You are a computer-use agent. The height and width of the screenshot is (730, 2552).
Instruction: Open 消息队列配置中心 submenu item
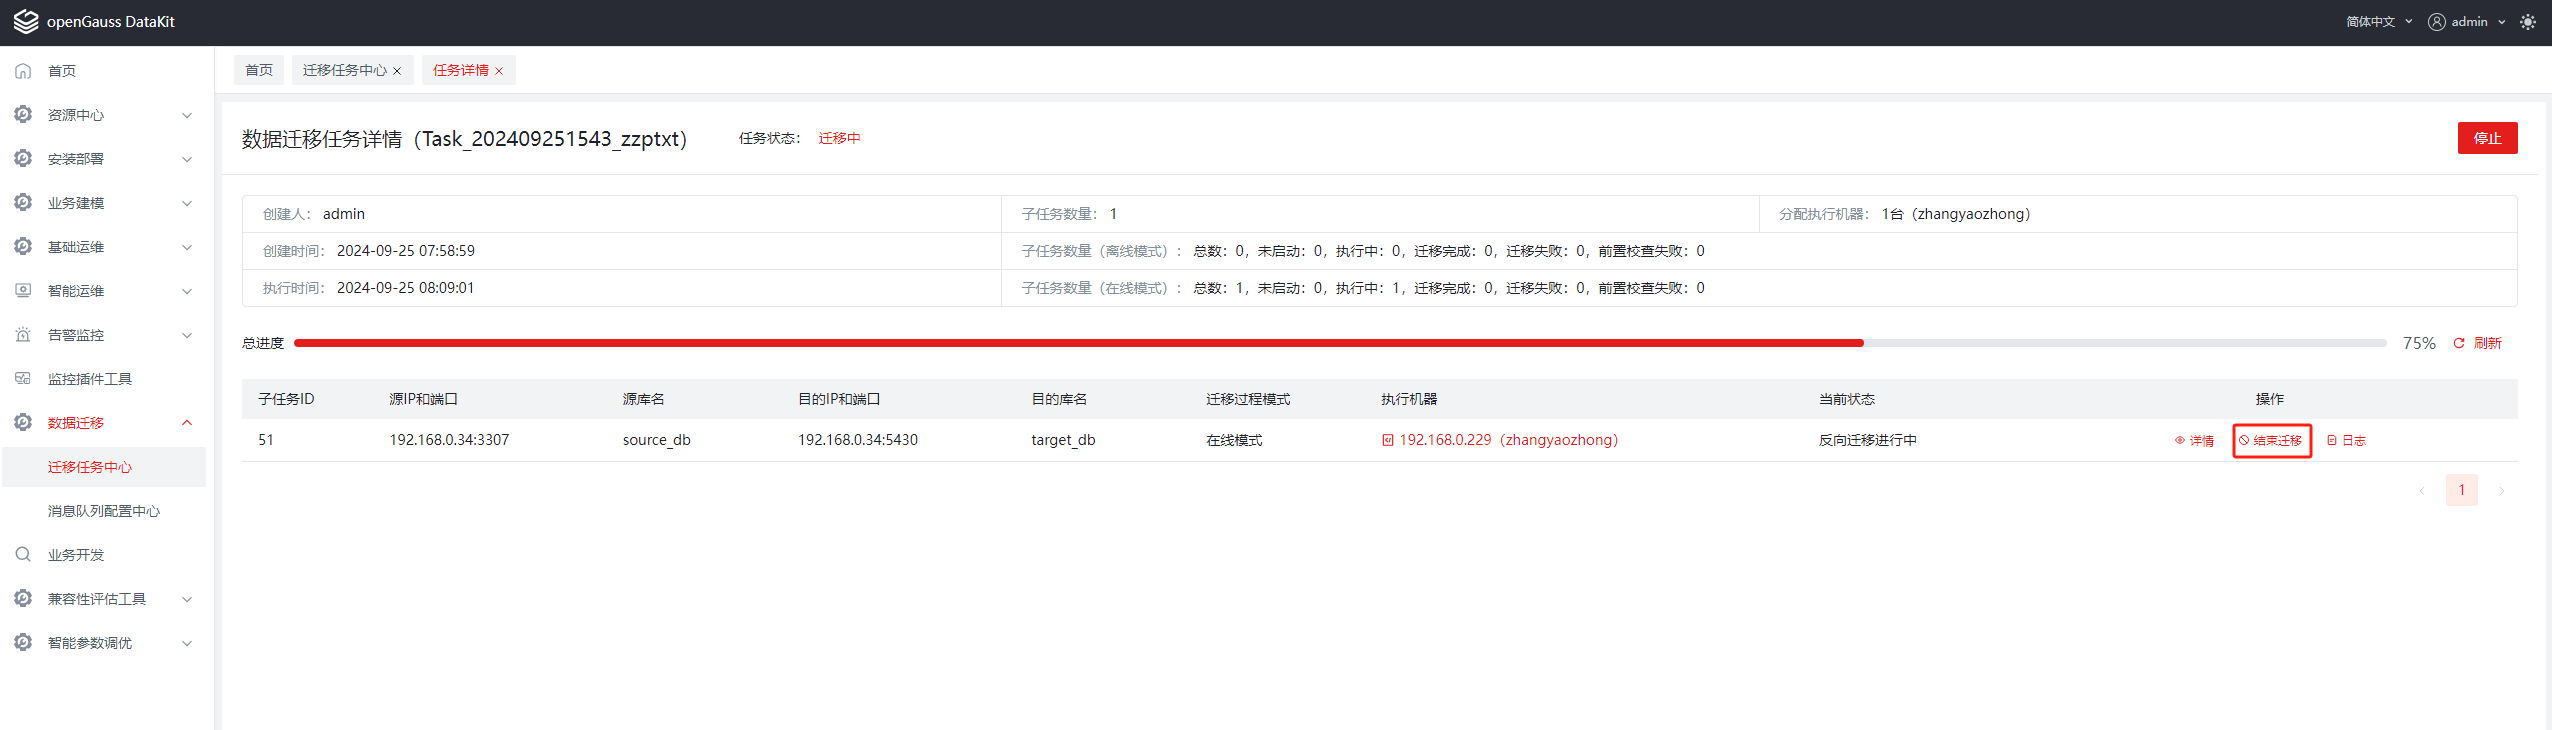104,511
